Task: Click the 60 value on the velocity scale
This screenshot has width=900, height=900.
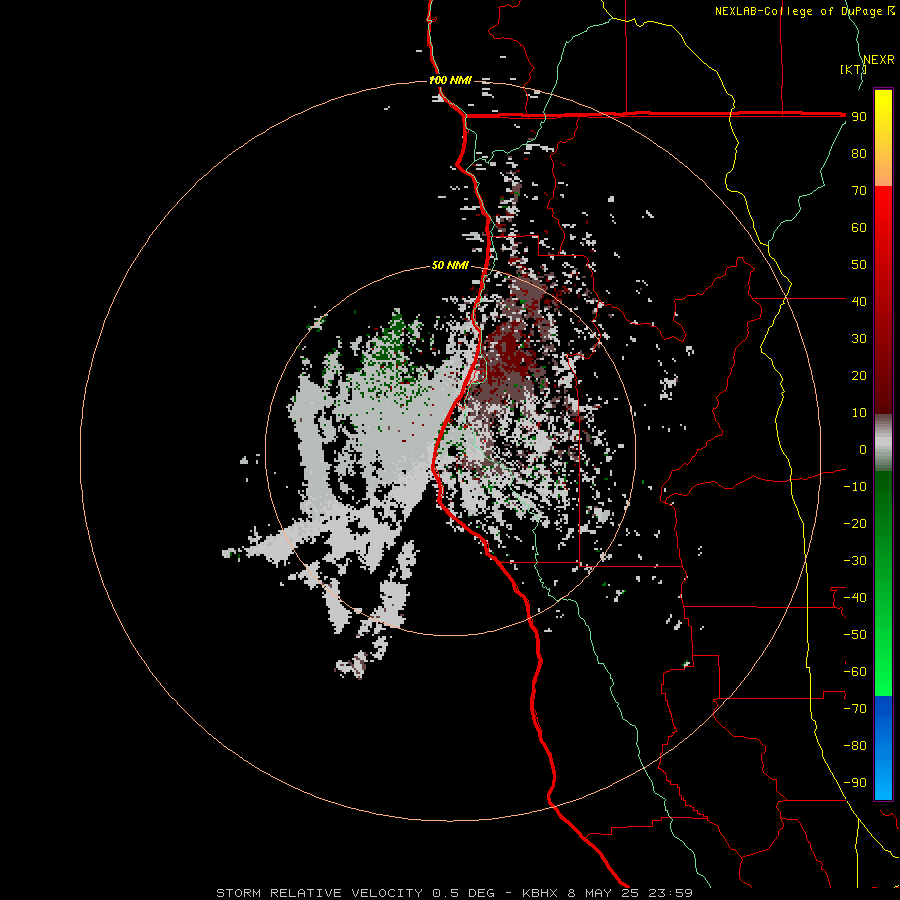Action: 859,228
